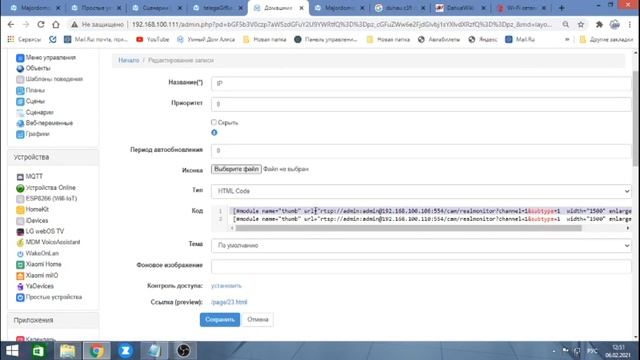Open the browser extensions puzzle icon

click(x=599, y=24)
